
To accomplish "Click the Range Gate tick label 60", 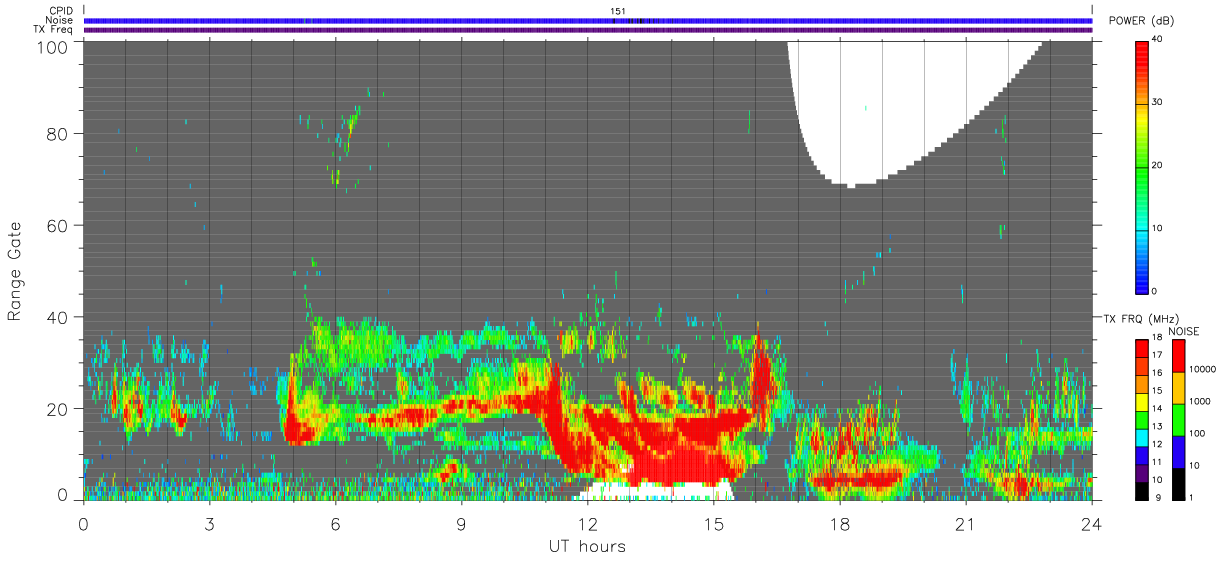I will [57, 225].
